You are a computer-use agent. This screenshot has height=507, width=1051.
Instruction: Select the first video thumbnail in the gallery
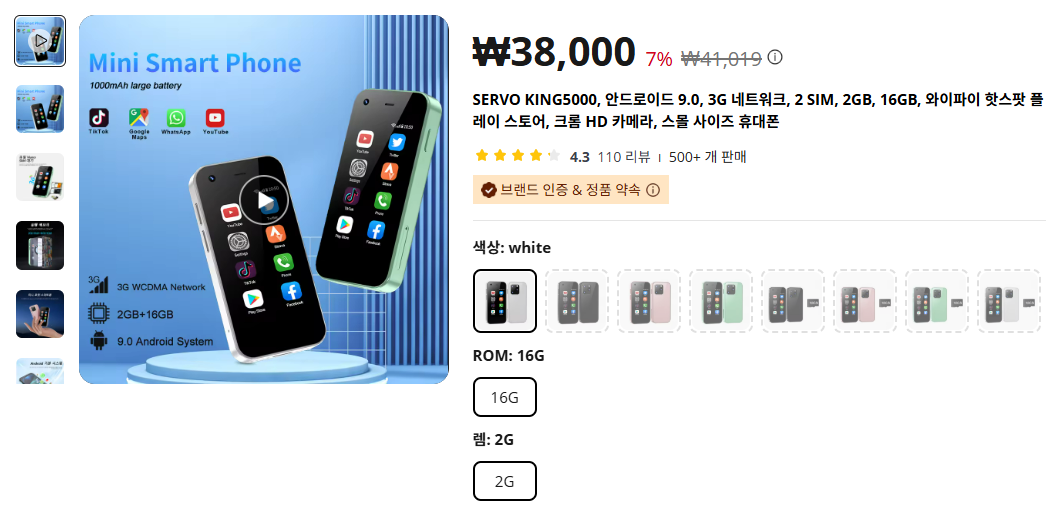point(40,41)
